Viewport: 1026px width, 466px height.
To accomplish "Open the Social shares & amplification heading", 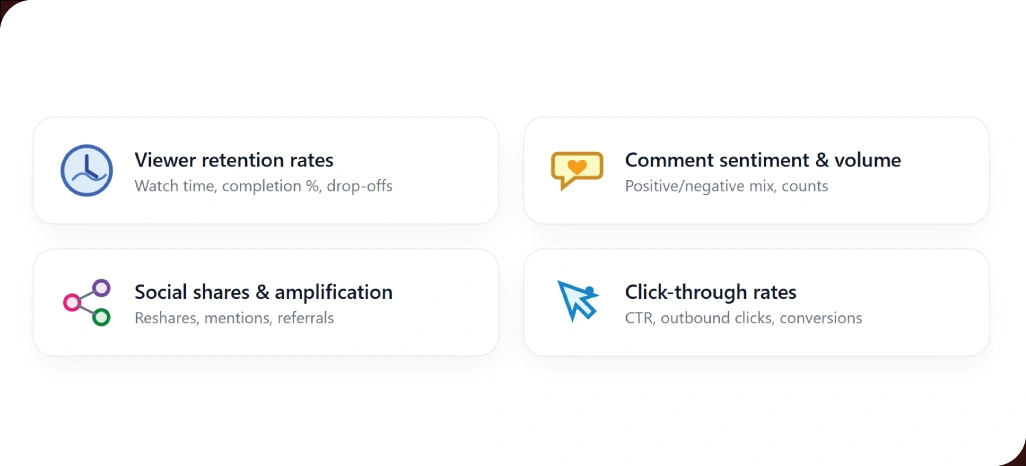I will coord(263,292).
